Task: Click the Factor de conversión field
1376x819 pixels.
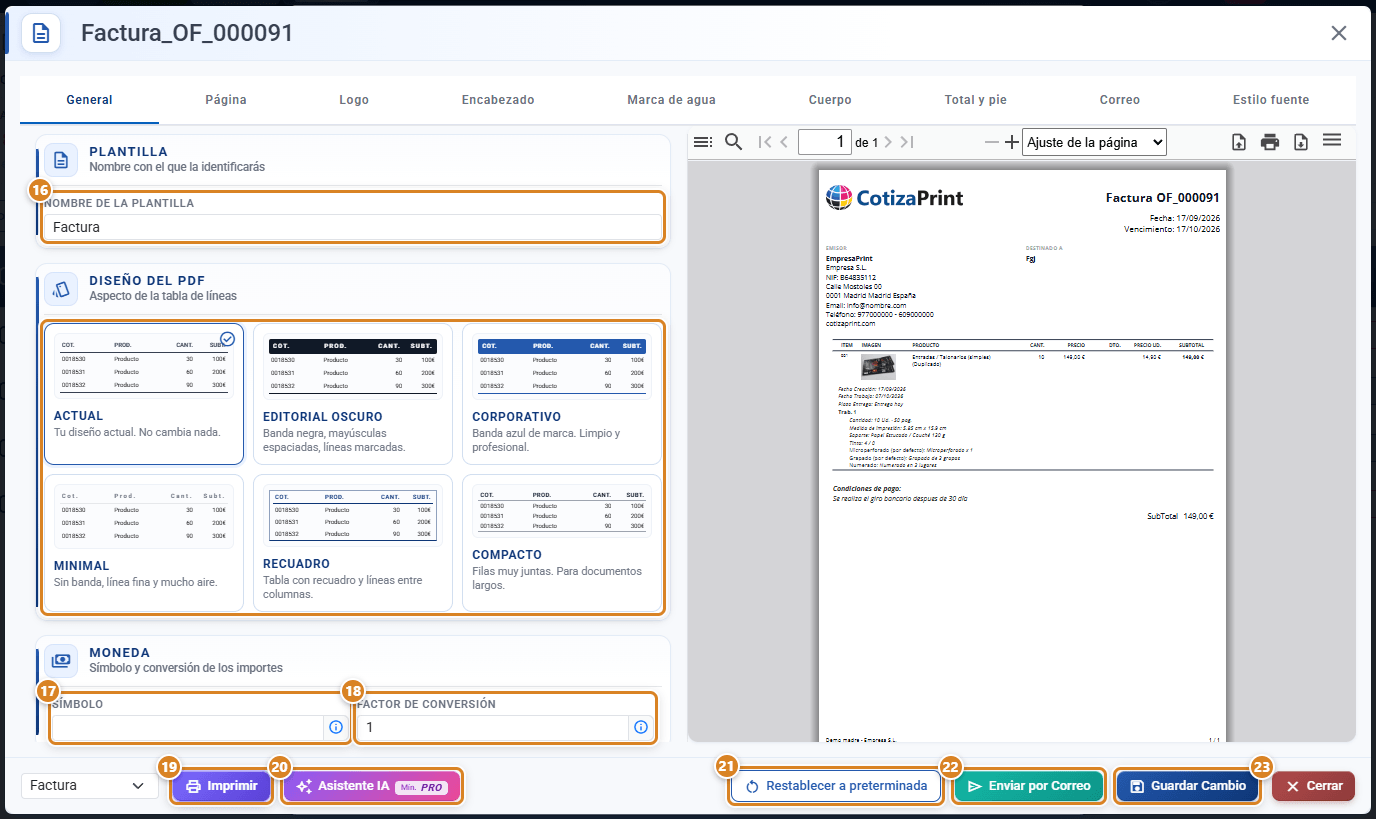Action: (x=492, y=727)
